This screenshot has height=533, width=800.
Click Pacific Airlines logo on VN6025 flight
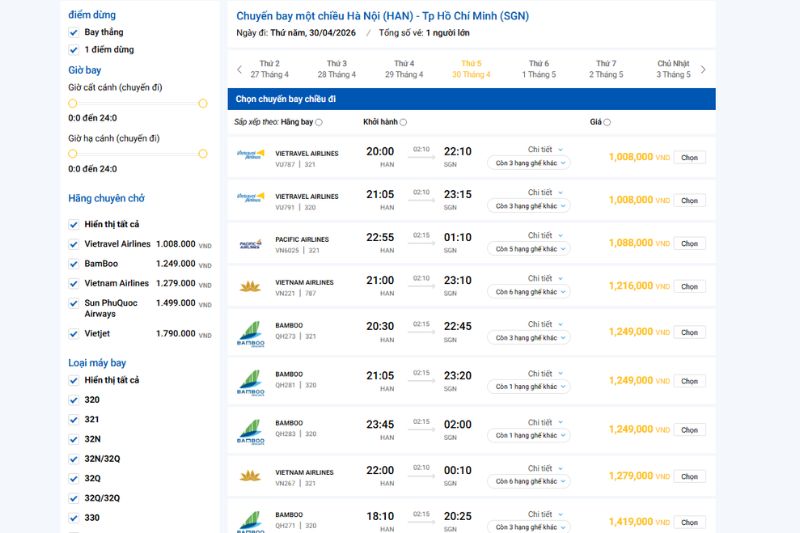click(251, 244)
